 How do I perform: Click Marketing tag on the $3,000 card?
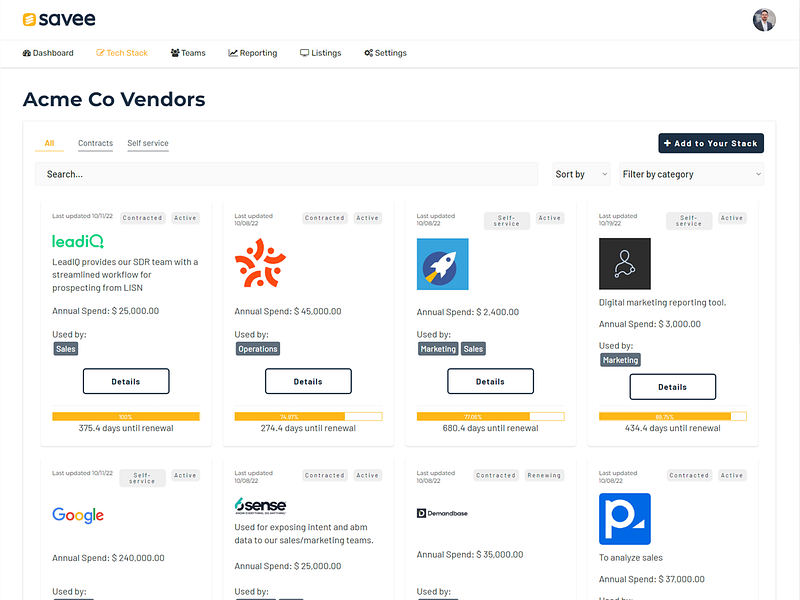[620, 360]
